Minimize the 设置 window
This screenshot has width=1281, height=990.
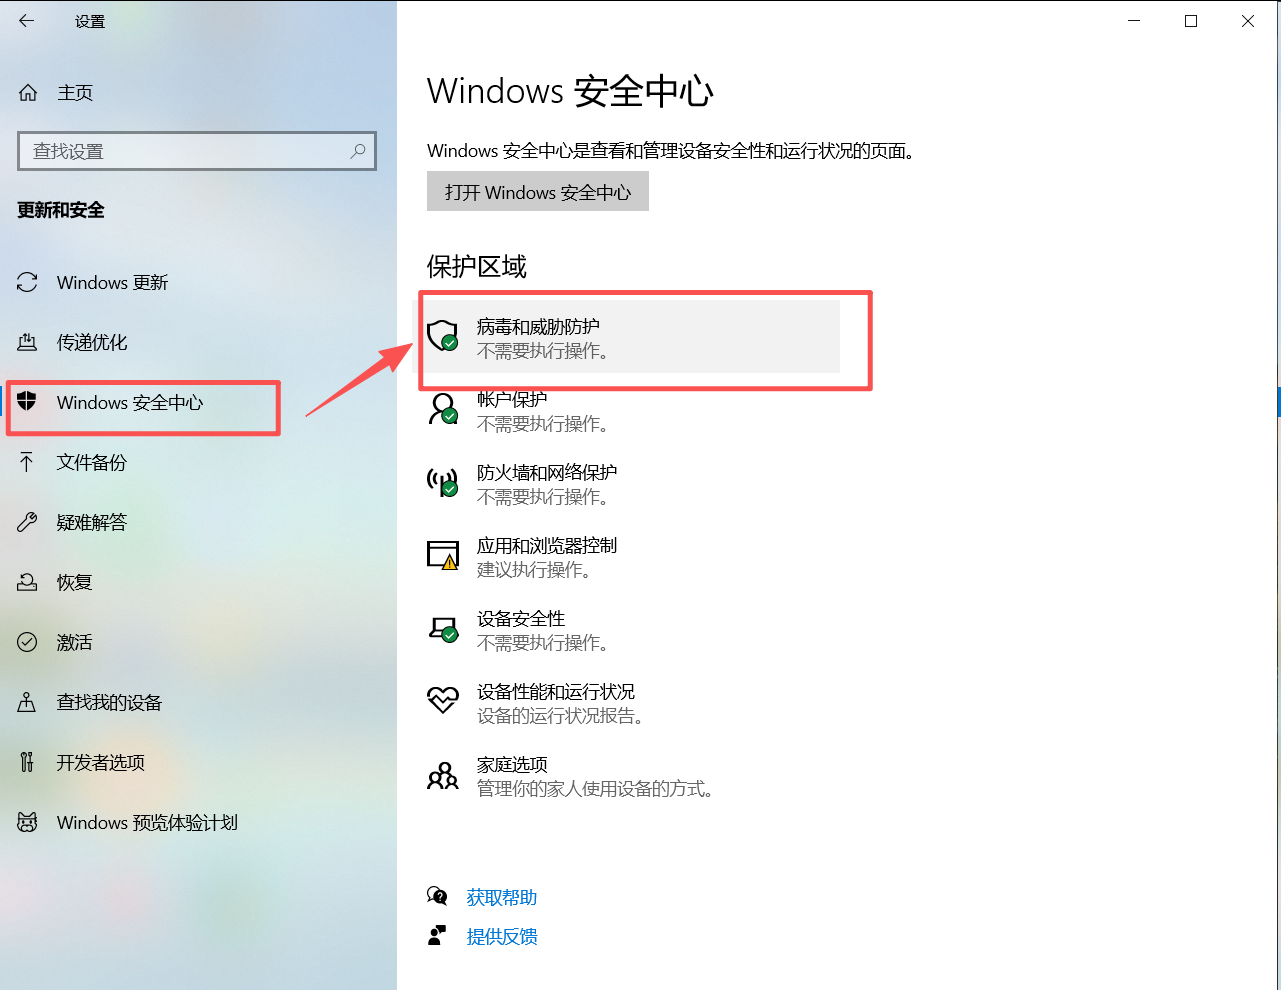(x=1134, y=21)
